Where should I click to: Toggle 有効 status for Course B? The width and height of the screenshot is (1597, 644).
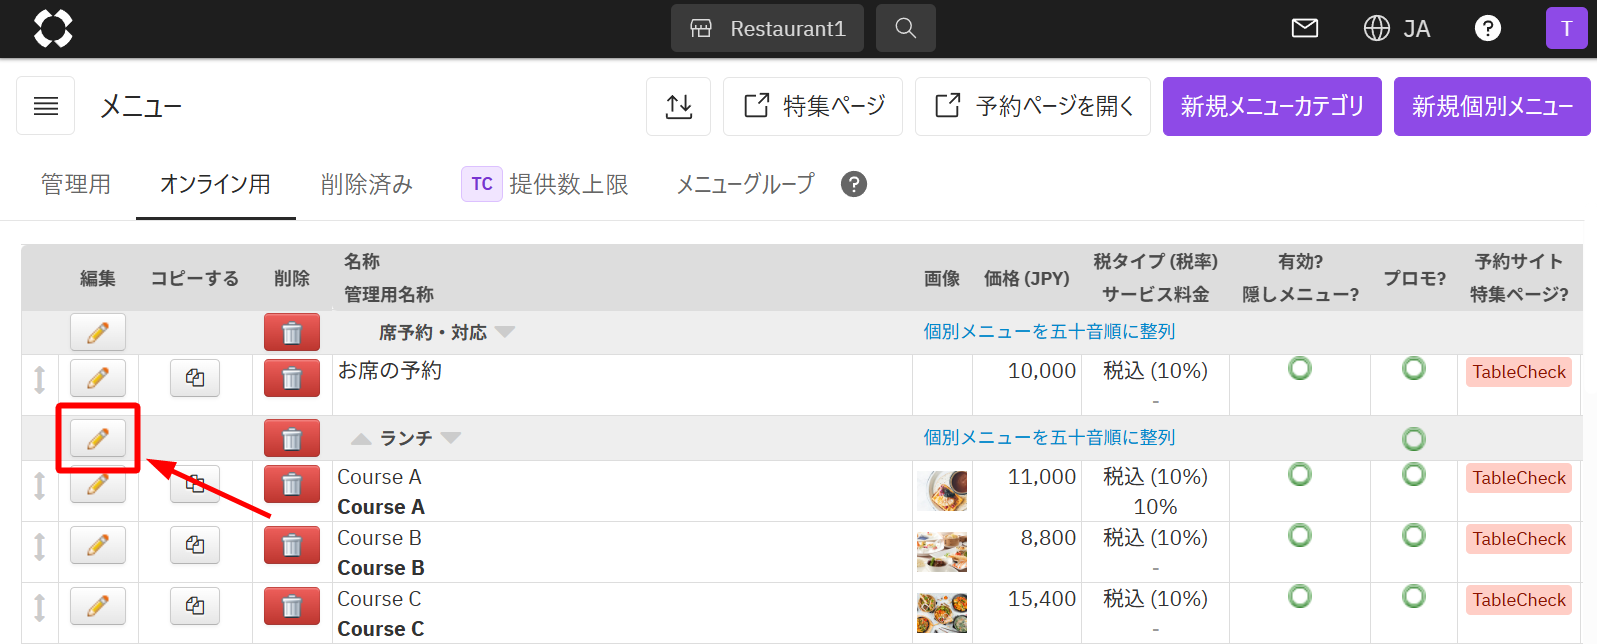coord(1300,535)
